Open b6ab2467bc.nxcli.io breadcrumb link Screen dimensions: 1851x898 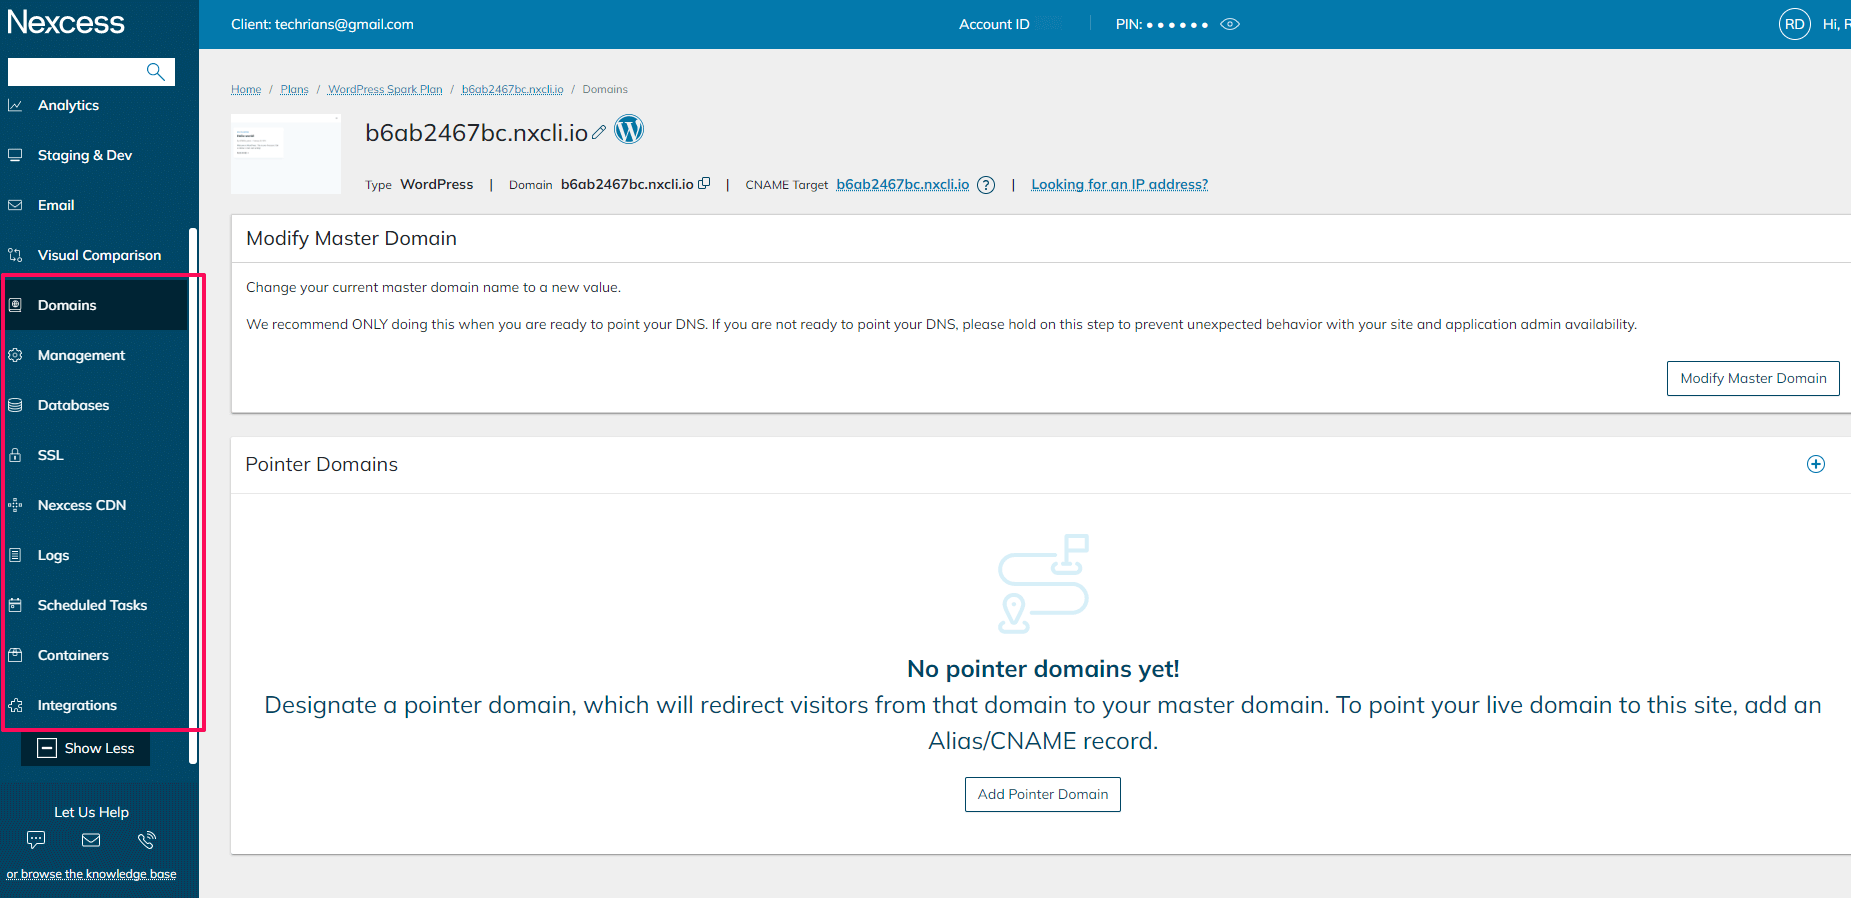pyautogui.click(x=512, y=89)
